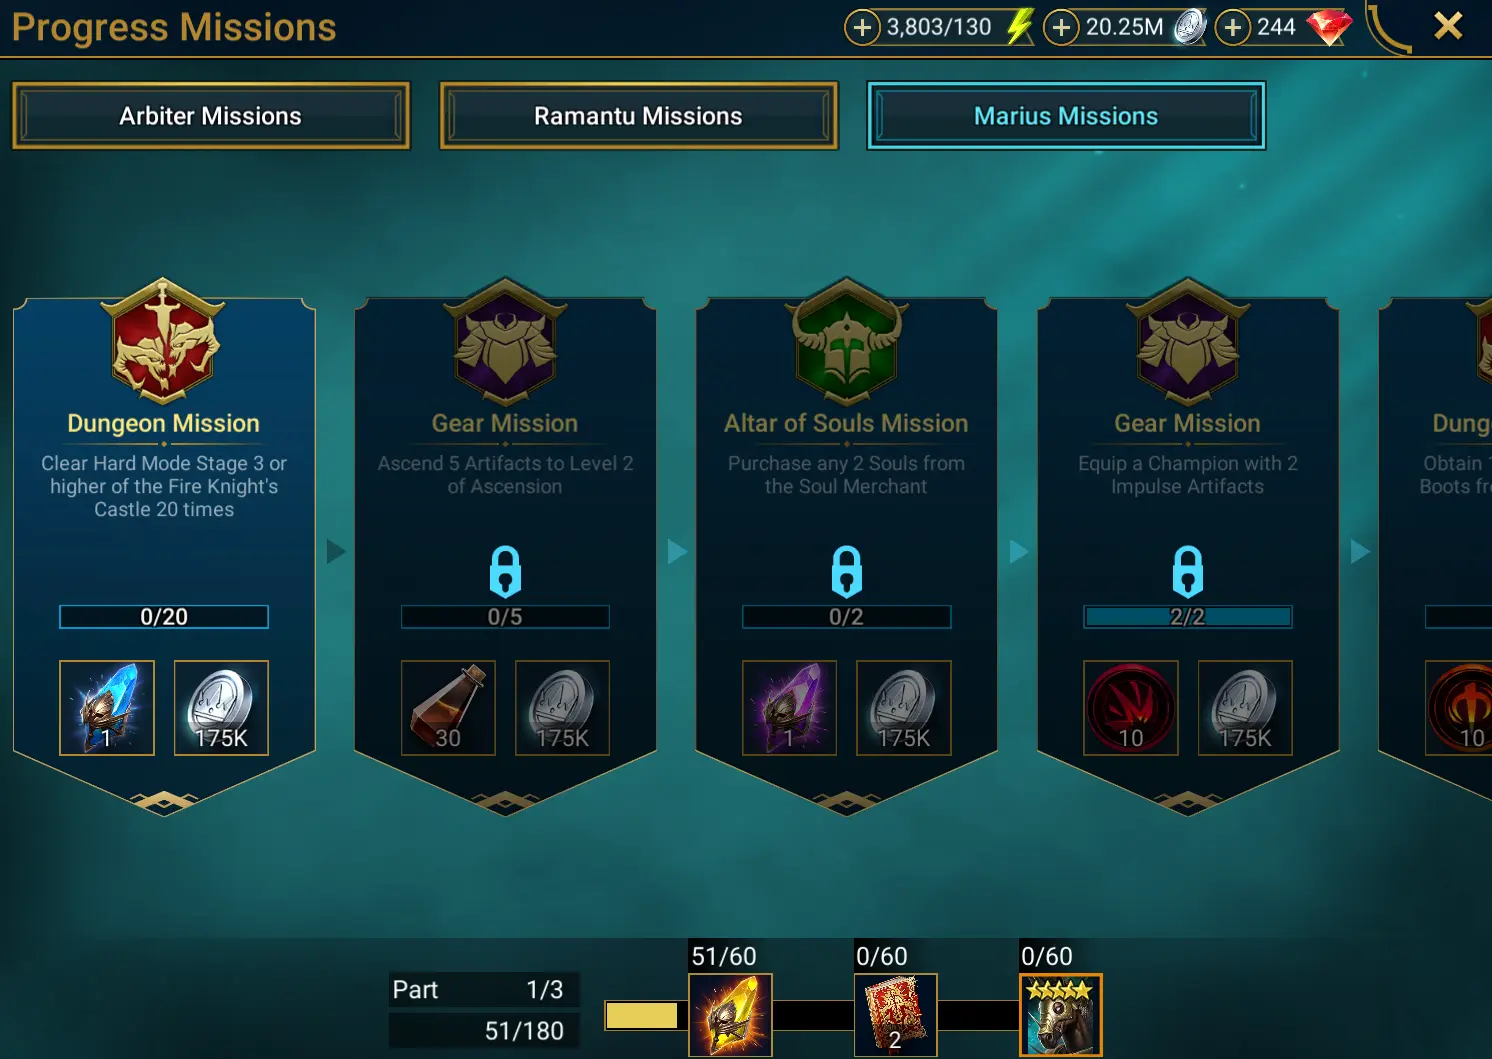Image resolution: width=1492 pixels, height=1059 pixels.
Task: Click the lock on the Altar of Souls Mission
Action: point(846,571)
